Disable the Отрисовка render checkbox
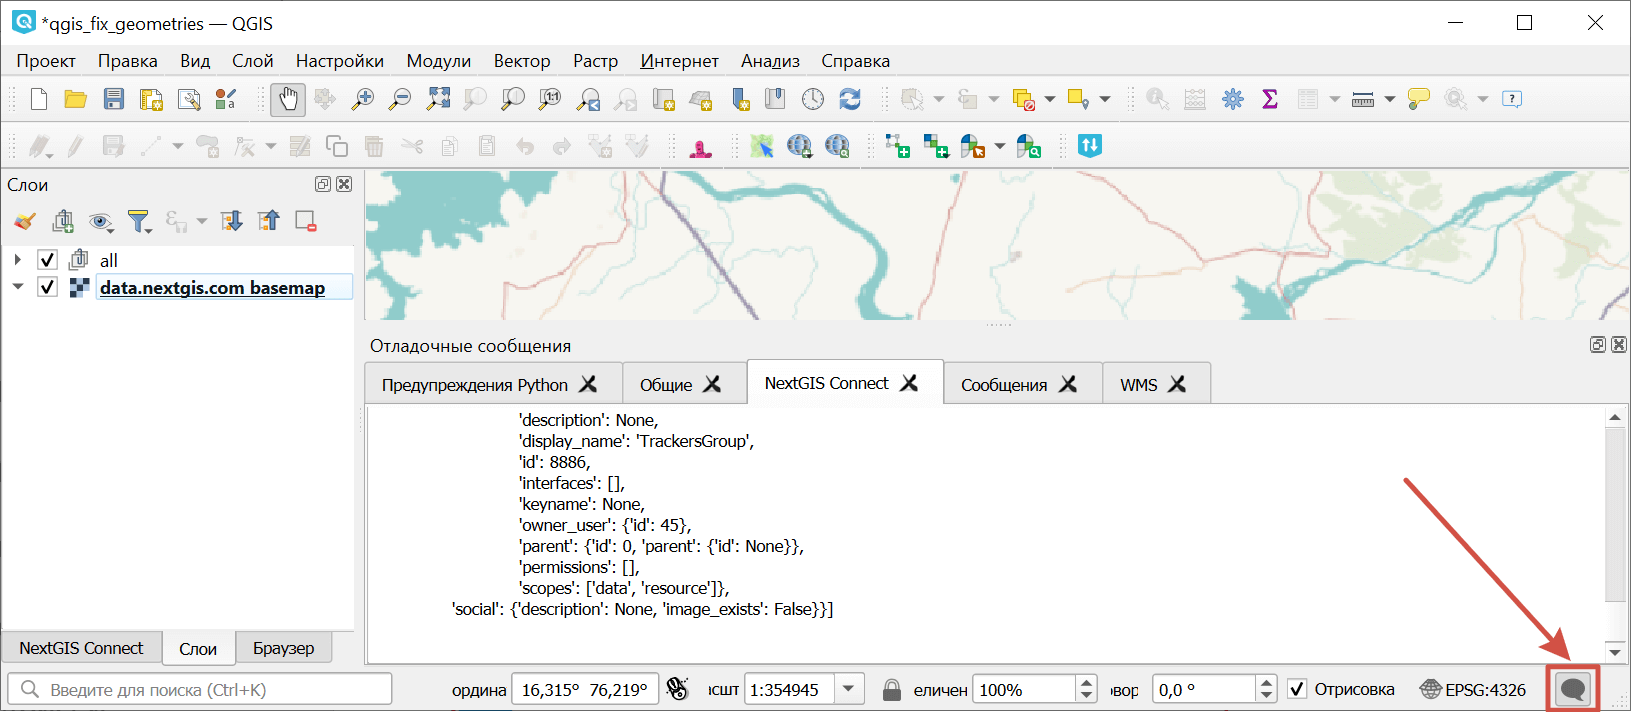Image resolution: width=1631 pixels, height=712 pixels. click(x=1297, y=689)
